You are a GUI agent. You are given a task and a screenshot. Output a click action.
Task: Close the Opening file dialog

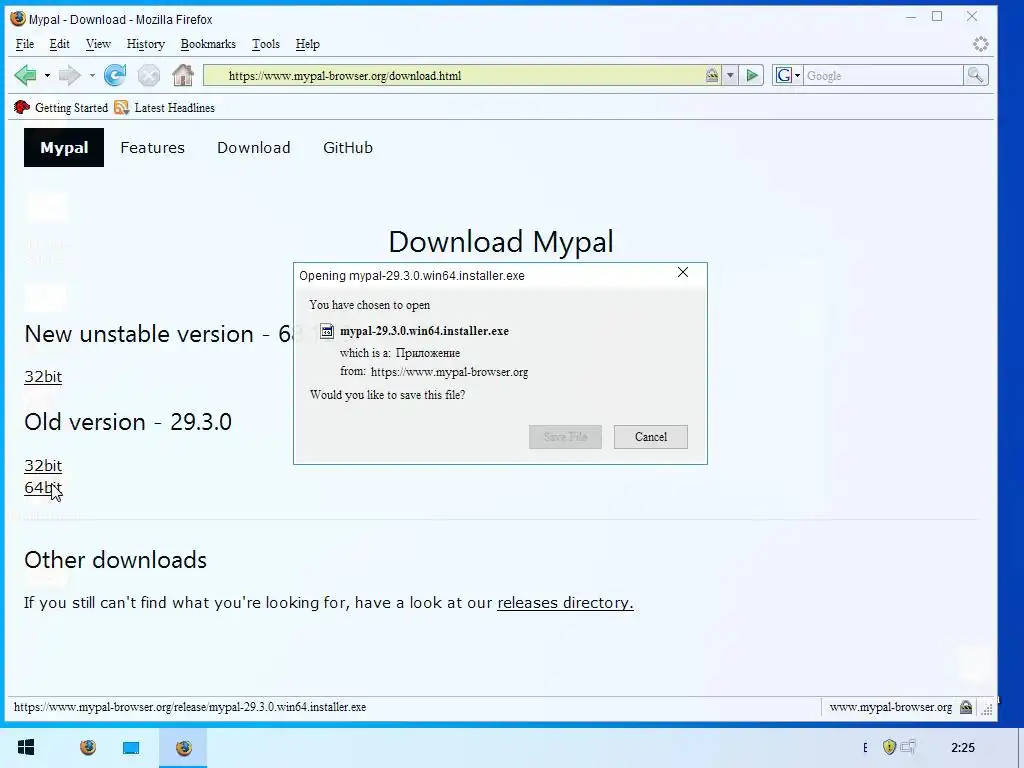(683, 272)
